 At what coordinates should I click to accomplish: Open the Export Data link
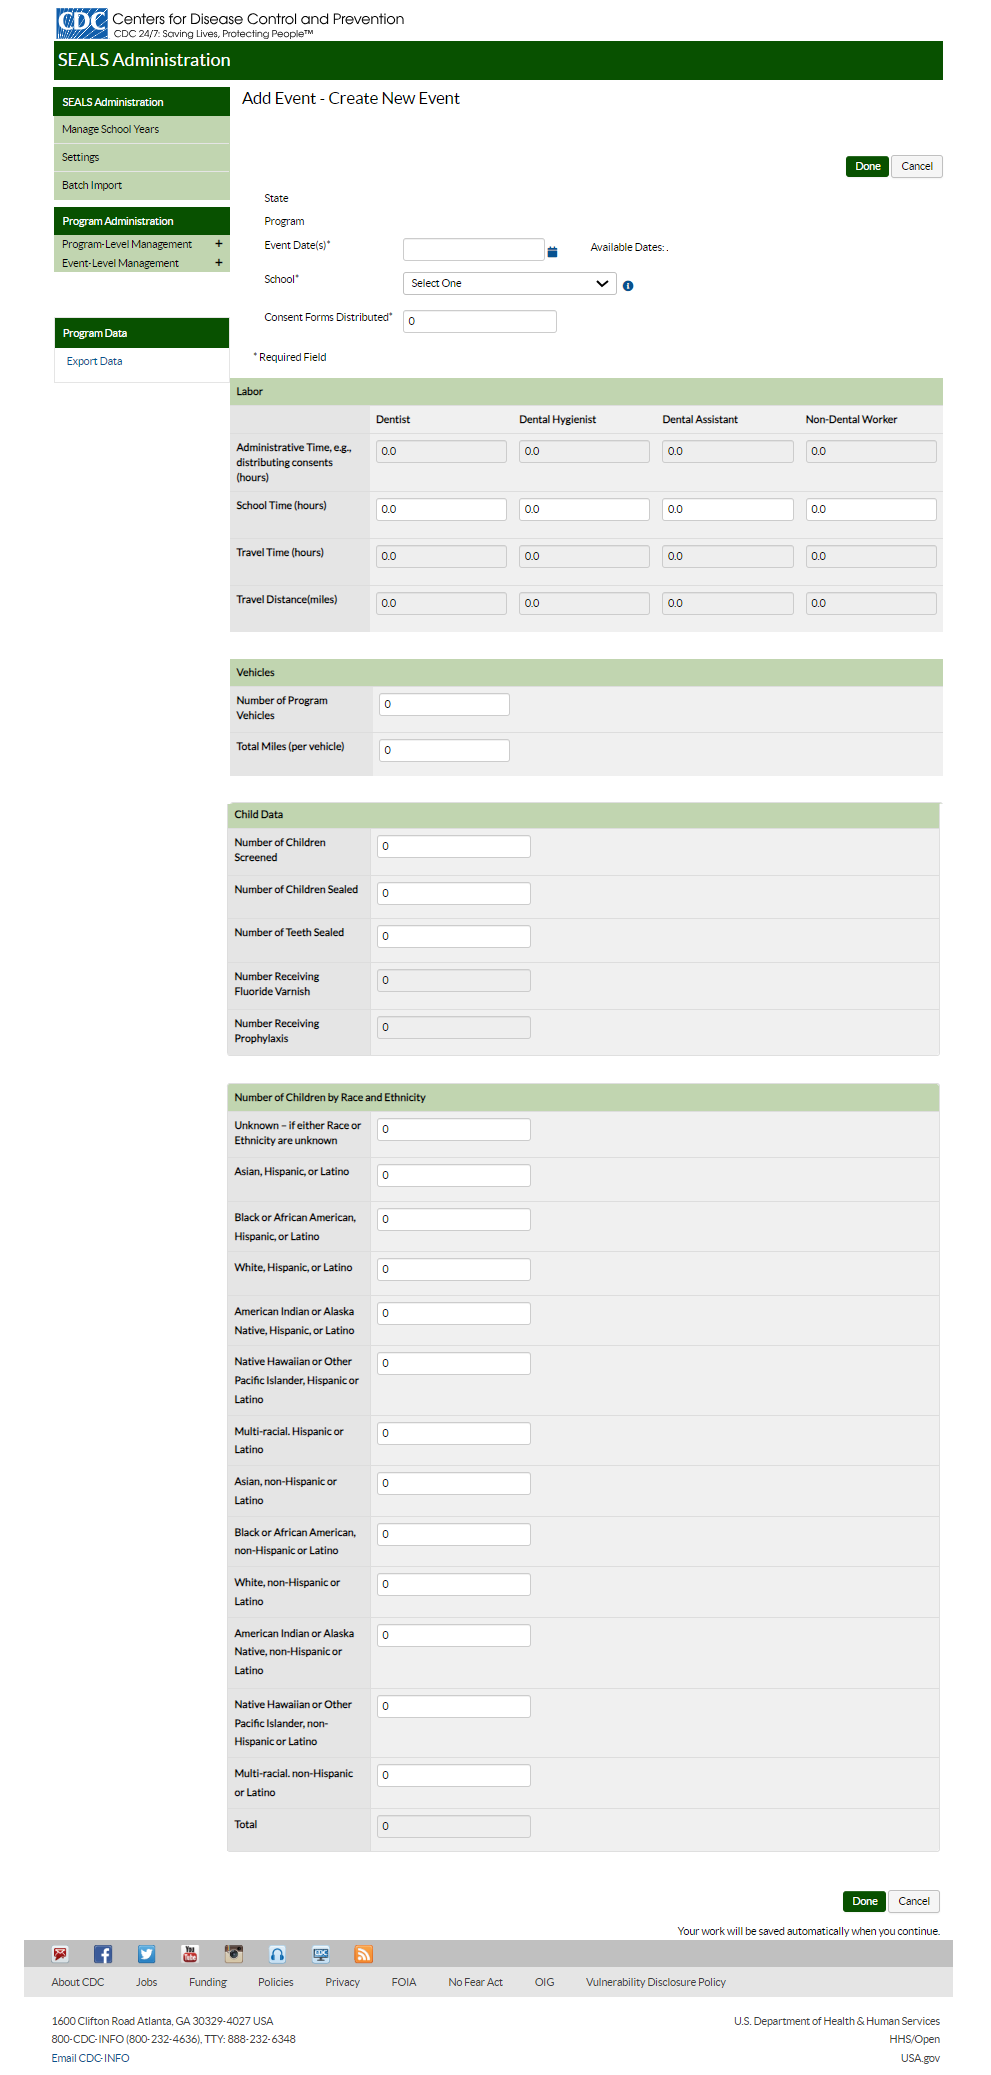95,362
